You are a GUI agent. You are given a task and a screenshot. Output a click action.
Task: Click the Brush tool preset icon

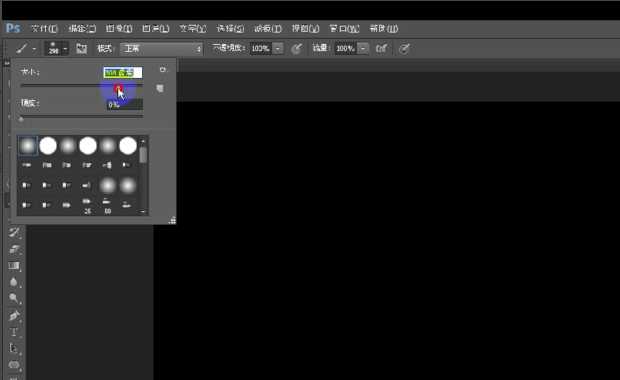[x=22, y=49]
